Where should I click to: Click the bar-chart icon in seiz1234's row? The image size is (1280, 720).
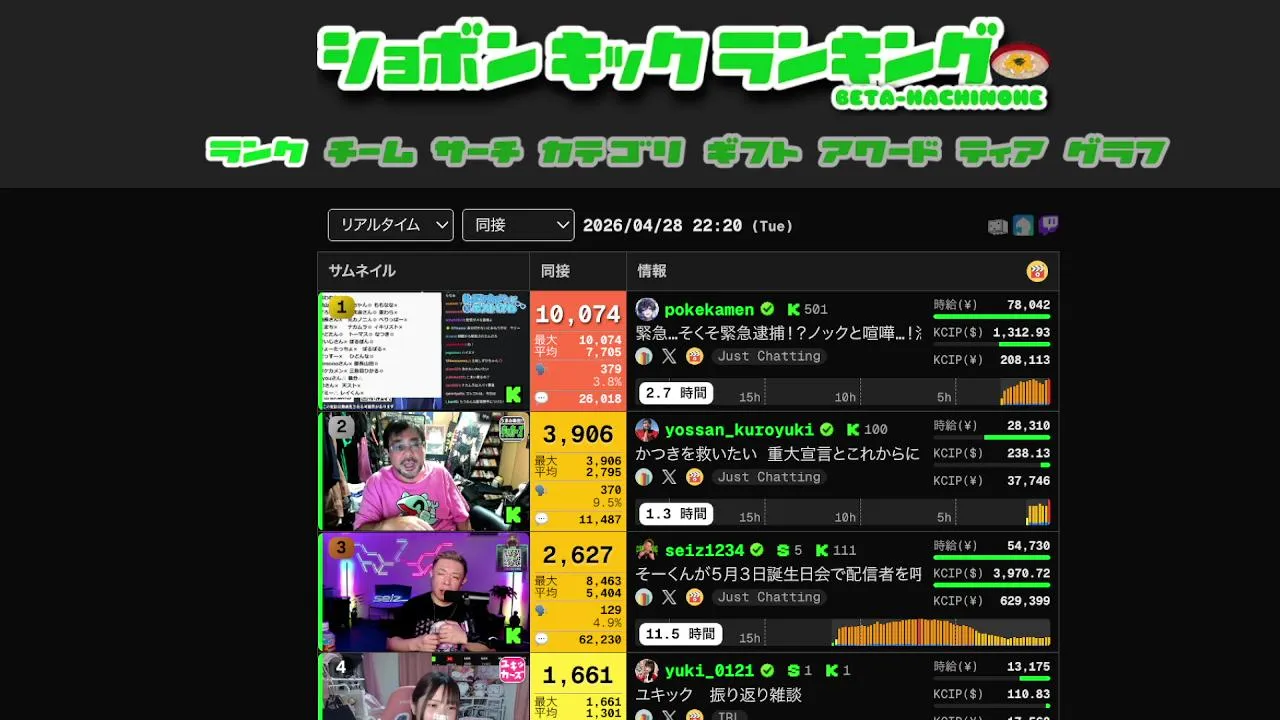[x=644, y=597]
